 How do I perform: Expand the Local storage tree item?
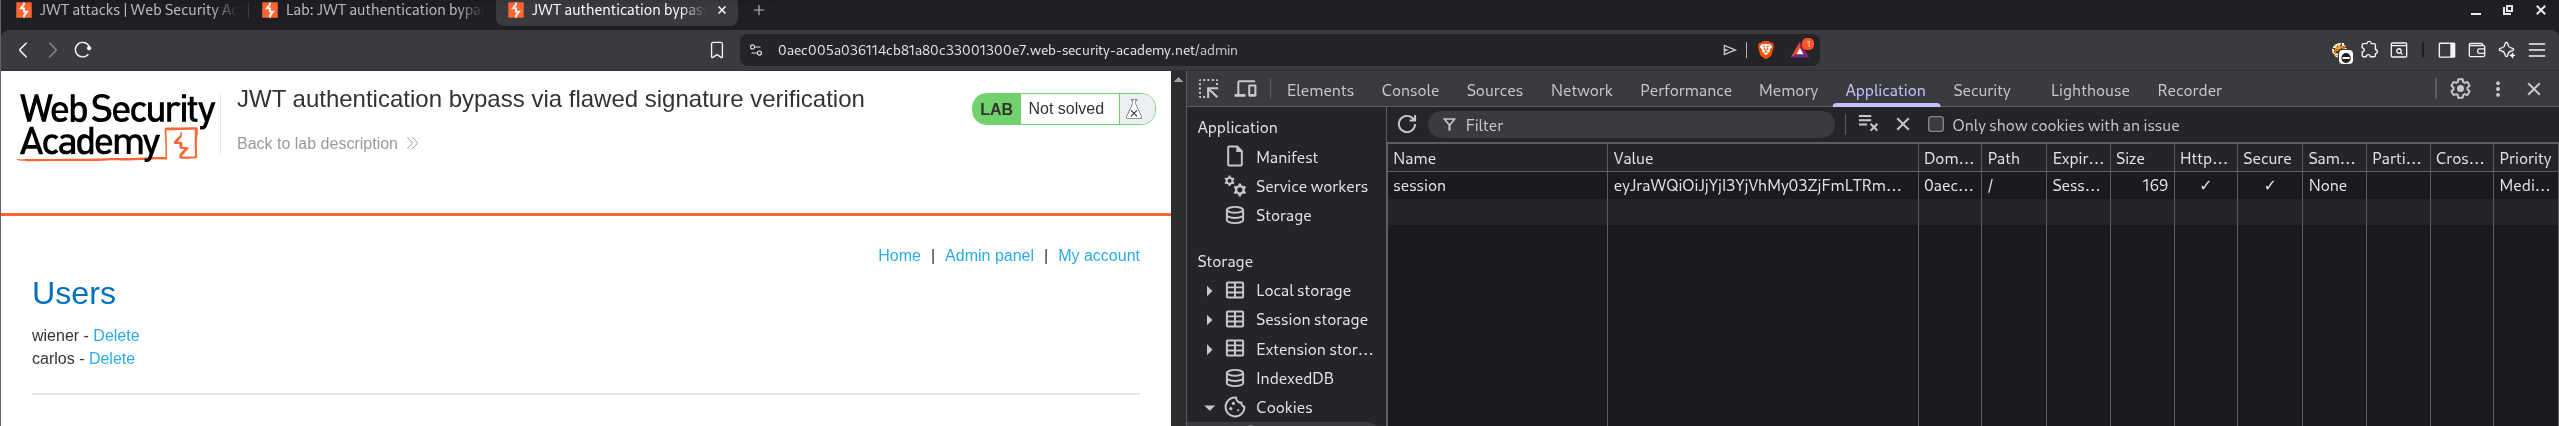click(1209, 291)
